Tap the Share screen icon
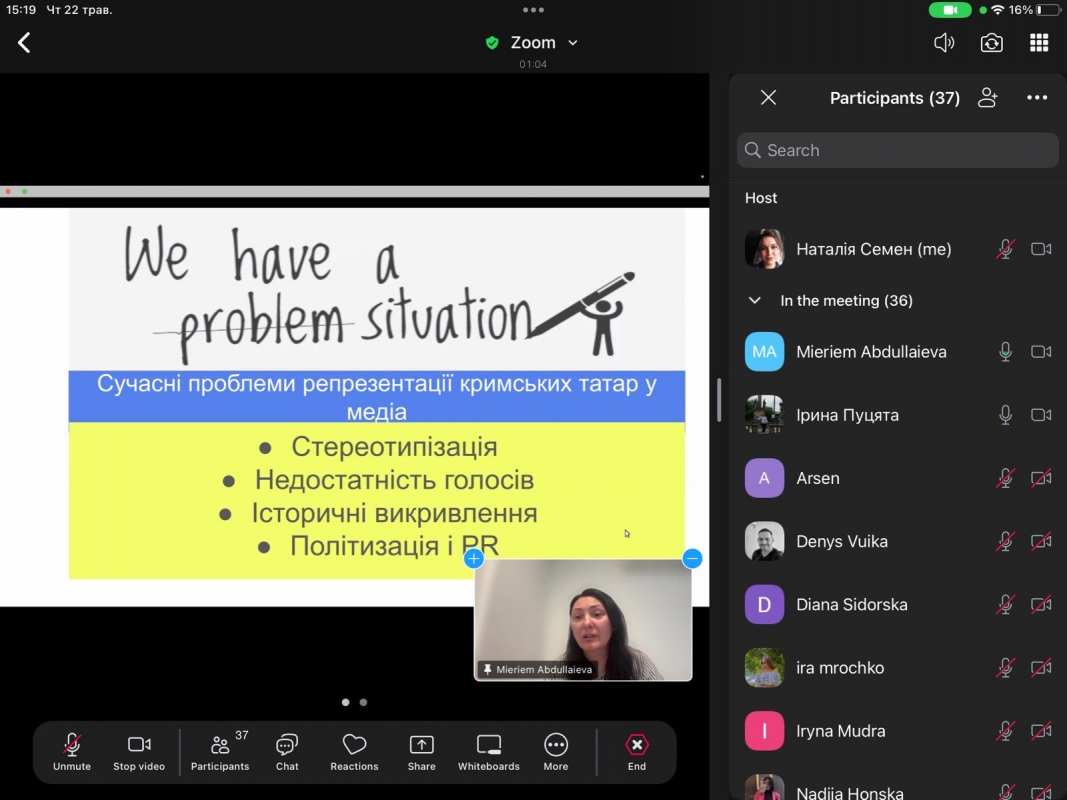 point(421,751)
